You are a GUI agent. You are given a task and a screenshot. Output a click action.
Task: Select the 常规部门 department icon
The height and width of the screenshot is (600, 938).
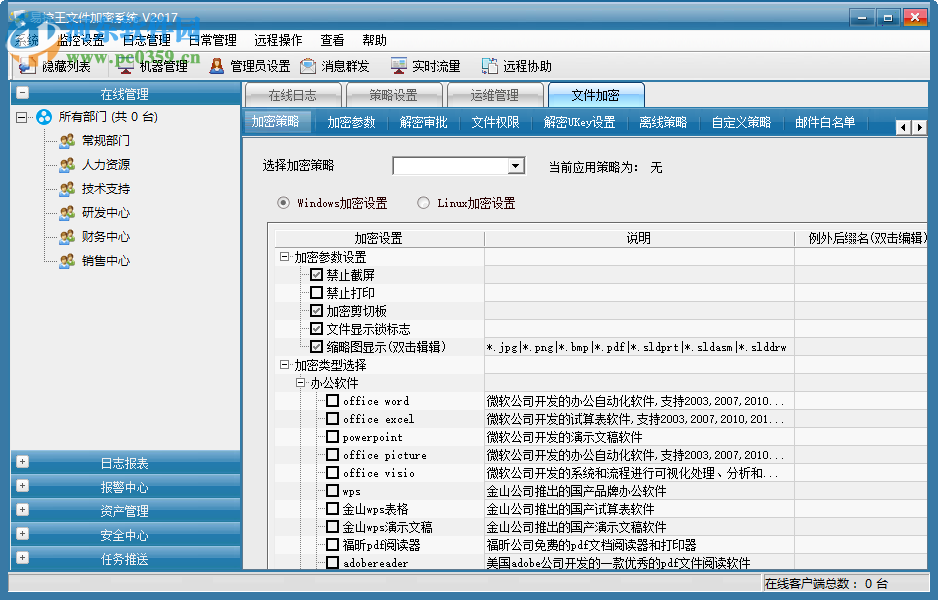tap(67, 141)
